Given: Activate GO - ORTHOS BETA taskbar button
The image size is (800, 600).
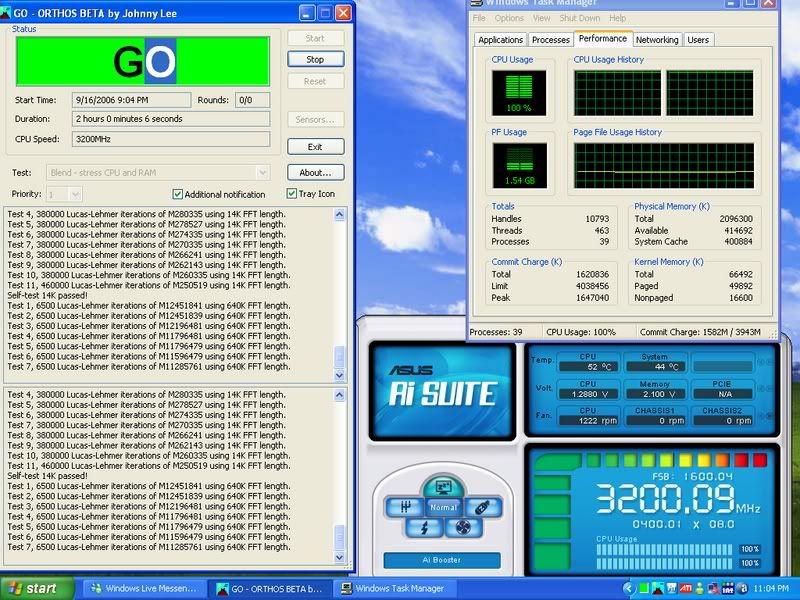Looking at the screenshot, I should click(270, 589).
